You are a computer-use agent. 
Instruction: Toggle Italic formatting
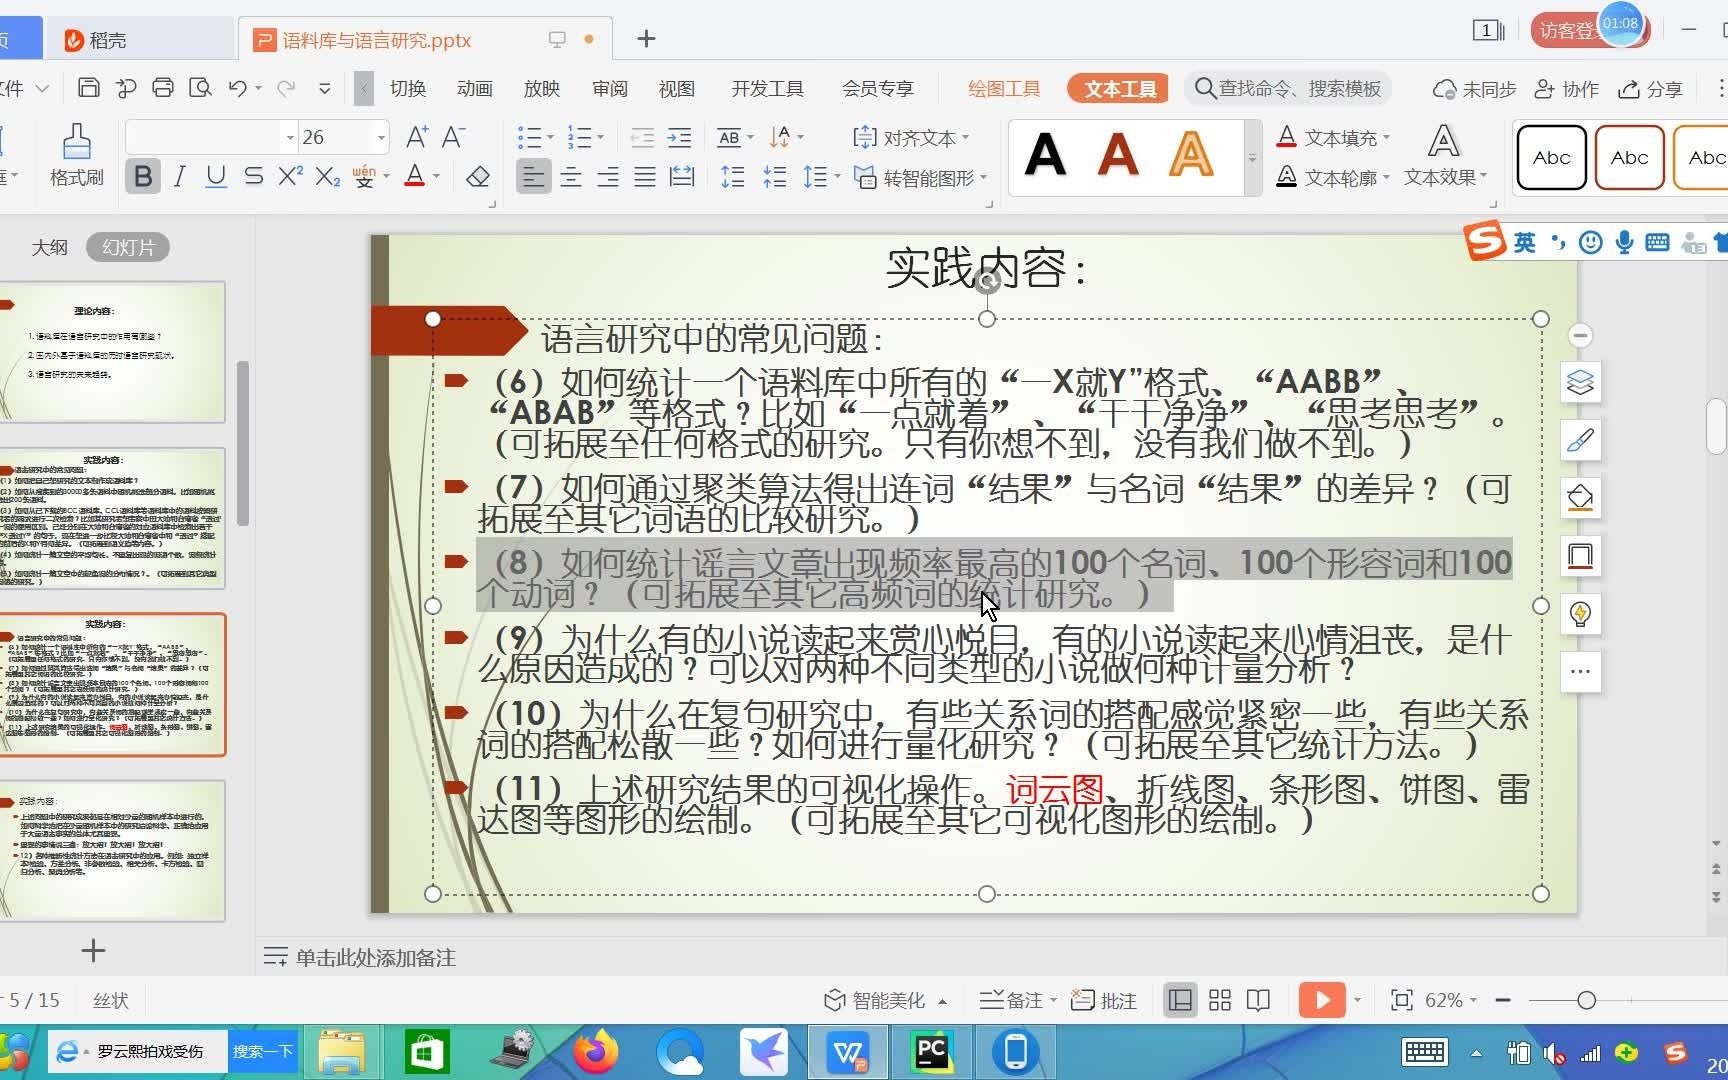pyautogui.click(x=179, y=177)
